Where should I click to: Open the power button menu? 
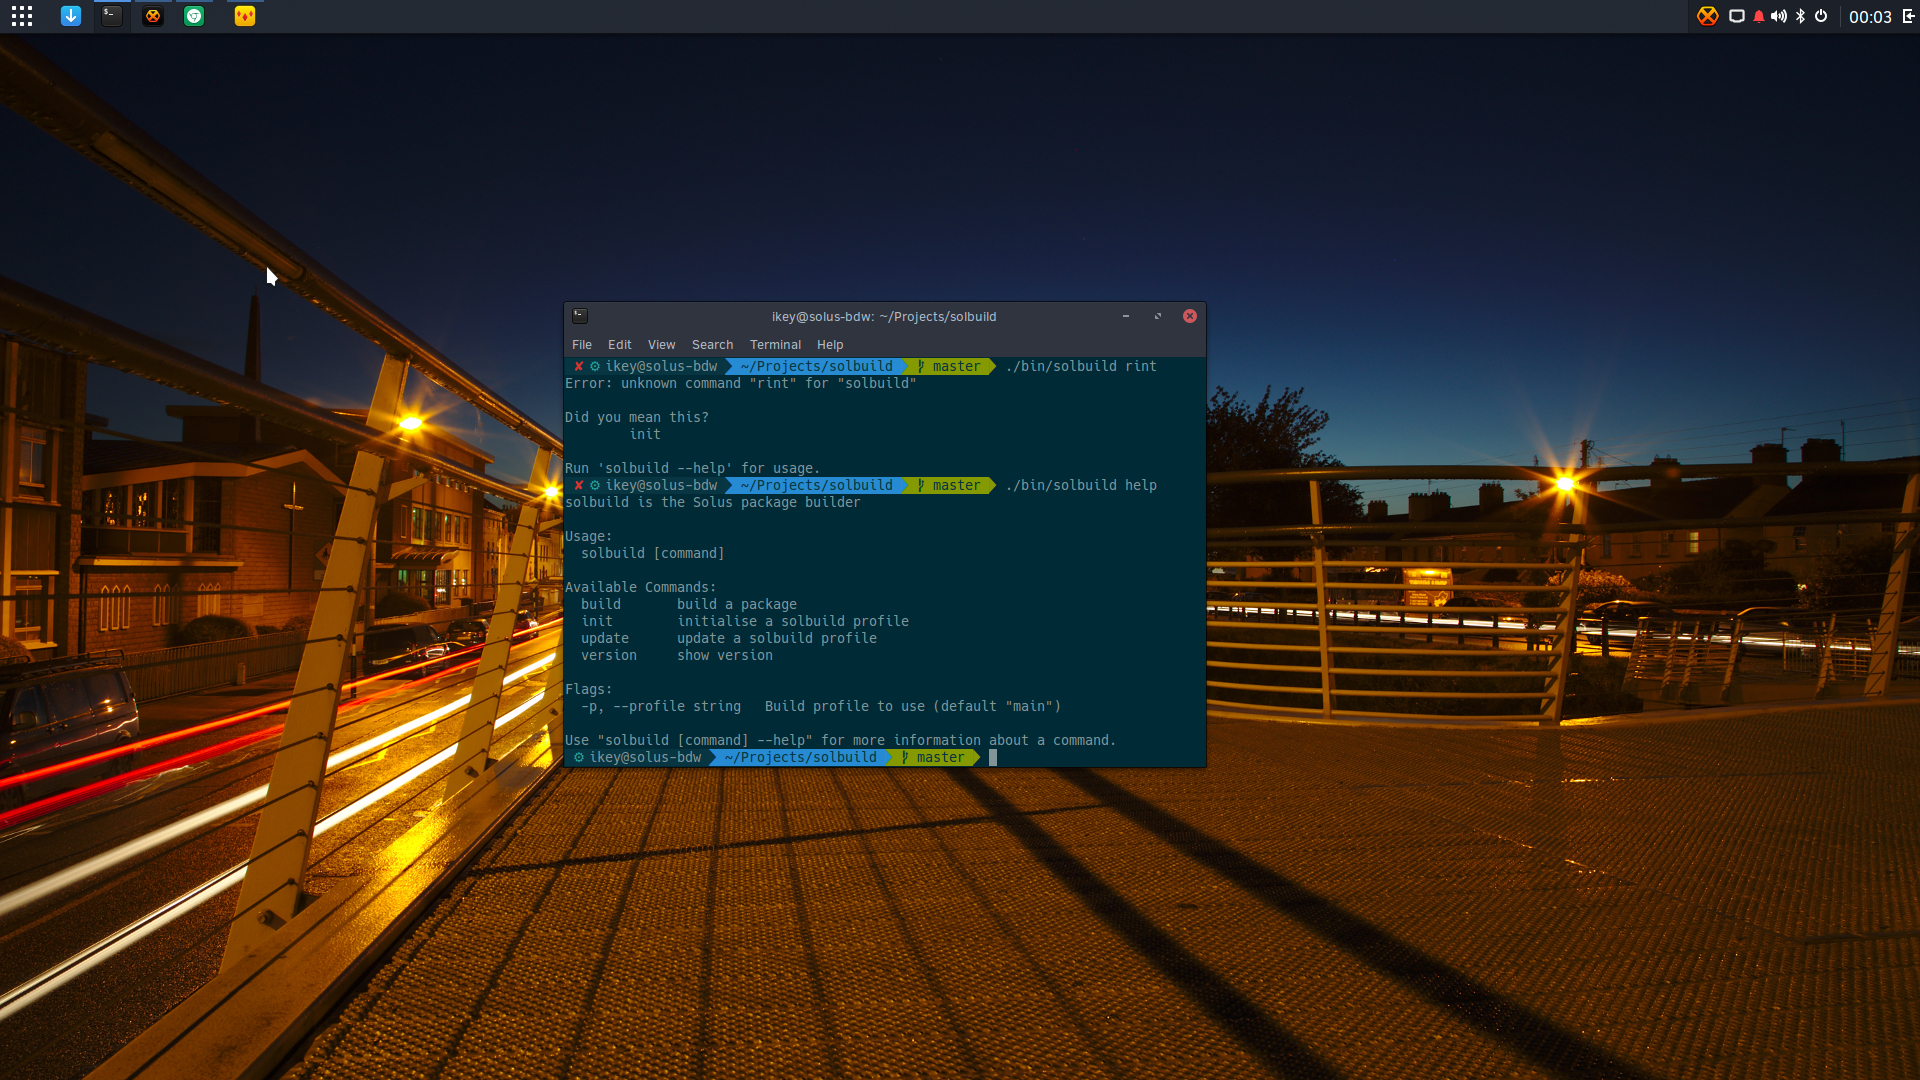pyautogui.click(x=1821, y=16)
